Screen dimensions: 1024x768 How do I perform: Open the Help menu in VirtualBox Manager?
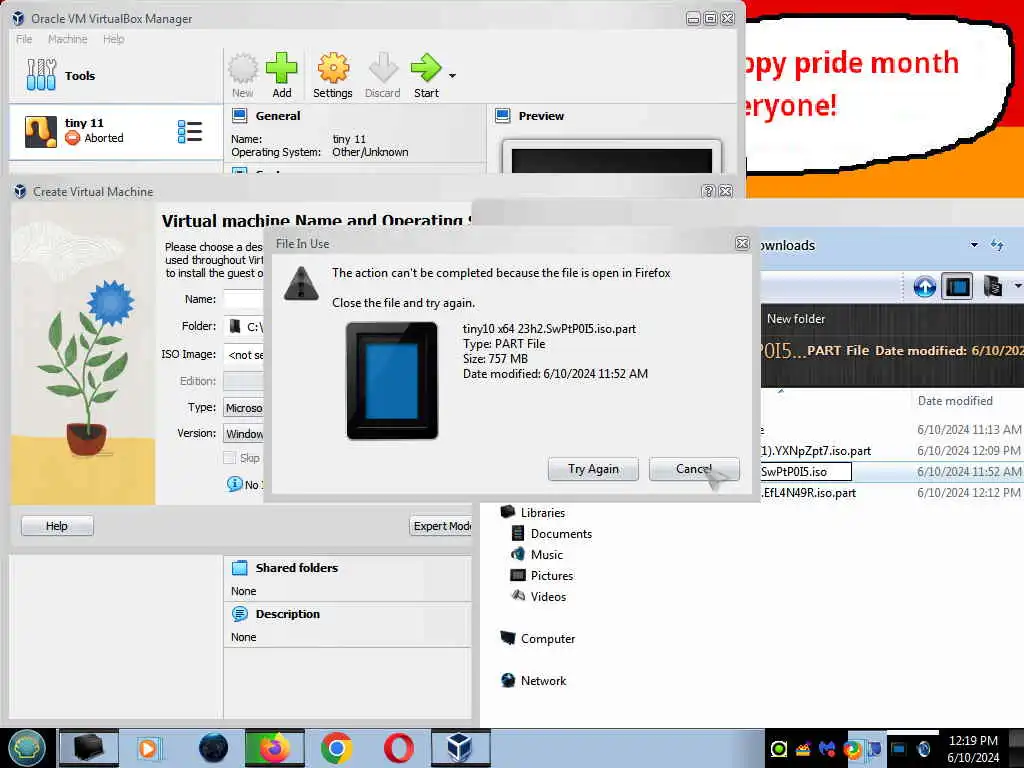click(x=113, y=39)
